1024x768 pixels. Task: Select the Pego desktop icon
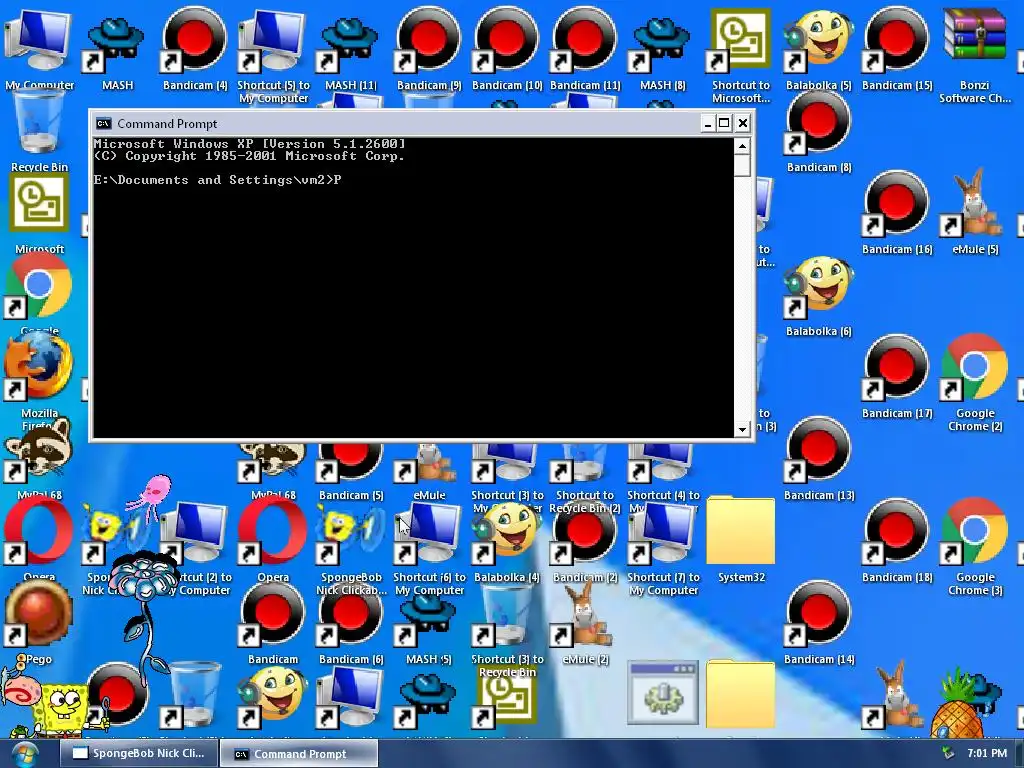coord(39,615)
